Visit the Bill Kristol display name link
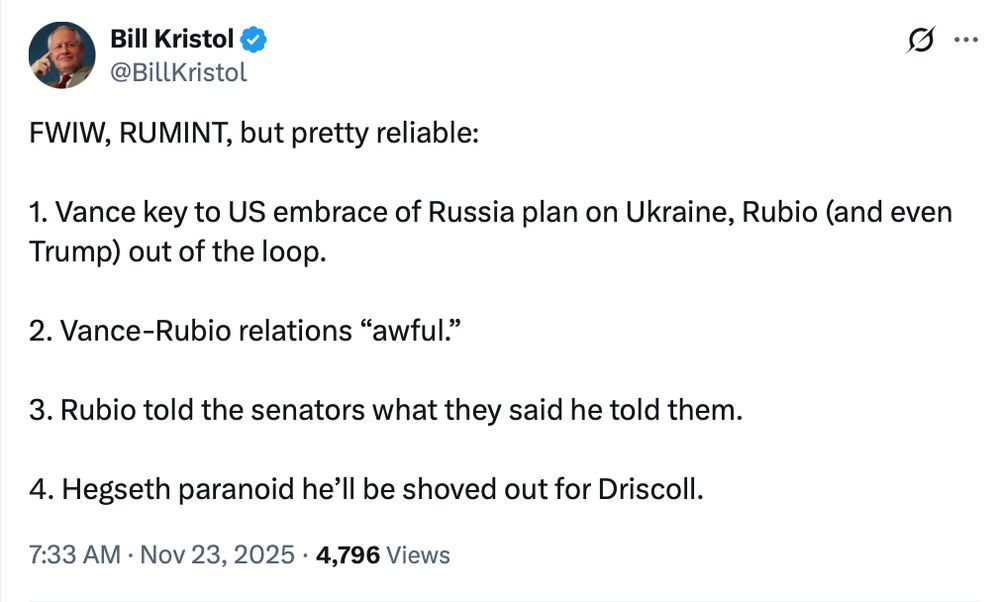This screenshot has height=602, width=1000. click(x=172, y=39)
